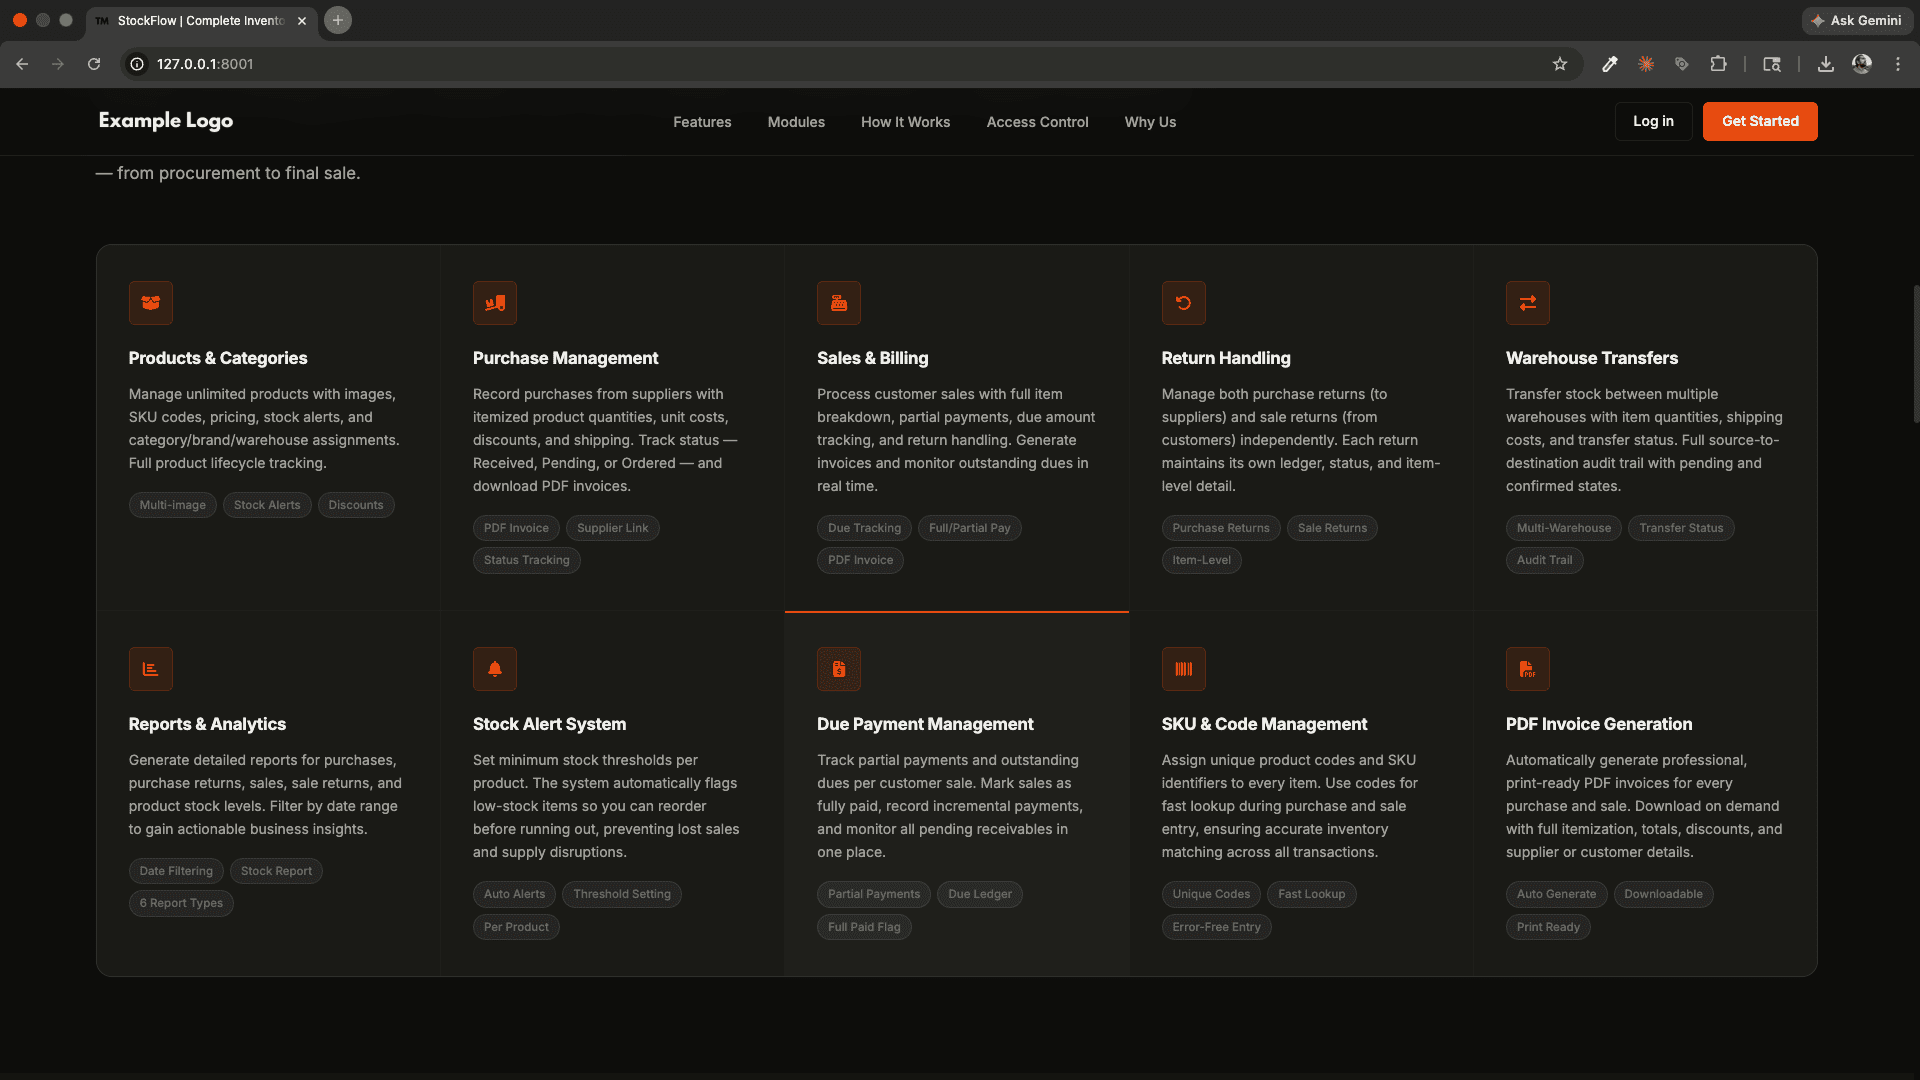Click the Threshold Setting tag
This screenshot has height=1080, width=1920.
click(x=621, y=894)
